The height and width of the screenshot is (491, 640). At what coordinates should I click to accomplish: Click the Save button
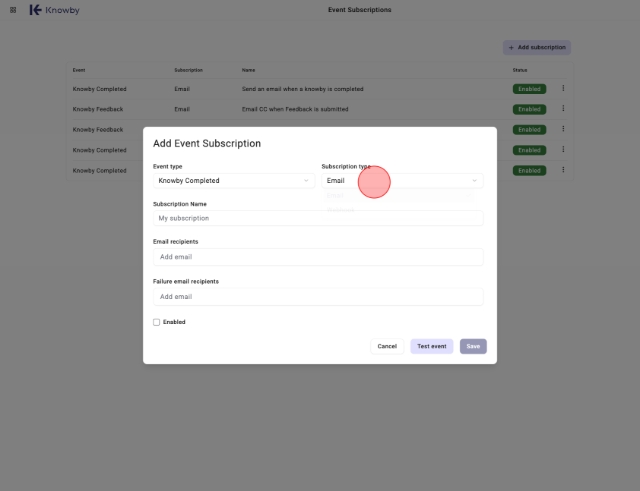pos(473,346)
